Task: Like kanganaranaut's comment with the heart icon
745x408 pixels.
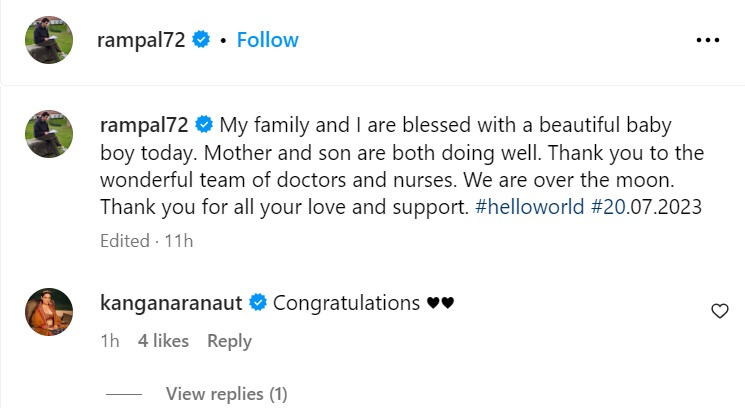Action: (x=719, y=311)
